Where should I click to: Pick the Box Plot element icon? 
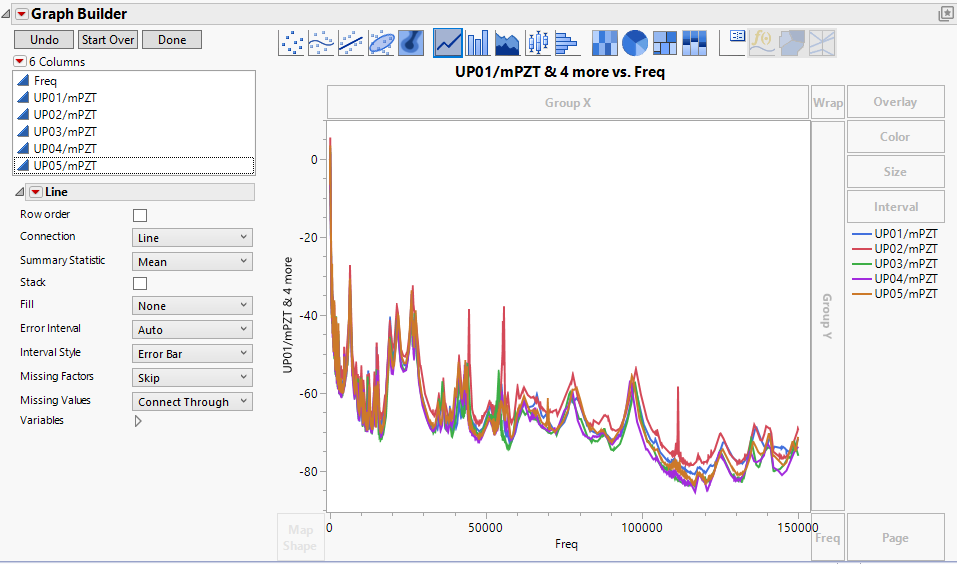point(538,43)
